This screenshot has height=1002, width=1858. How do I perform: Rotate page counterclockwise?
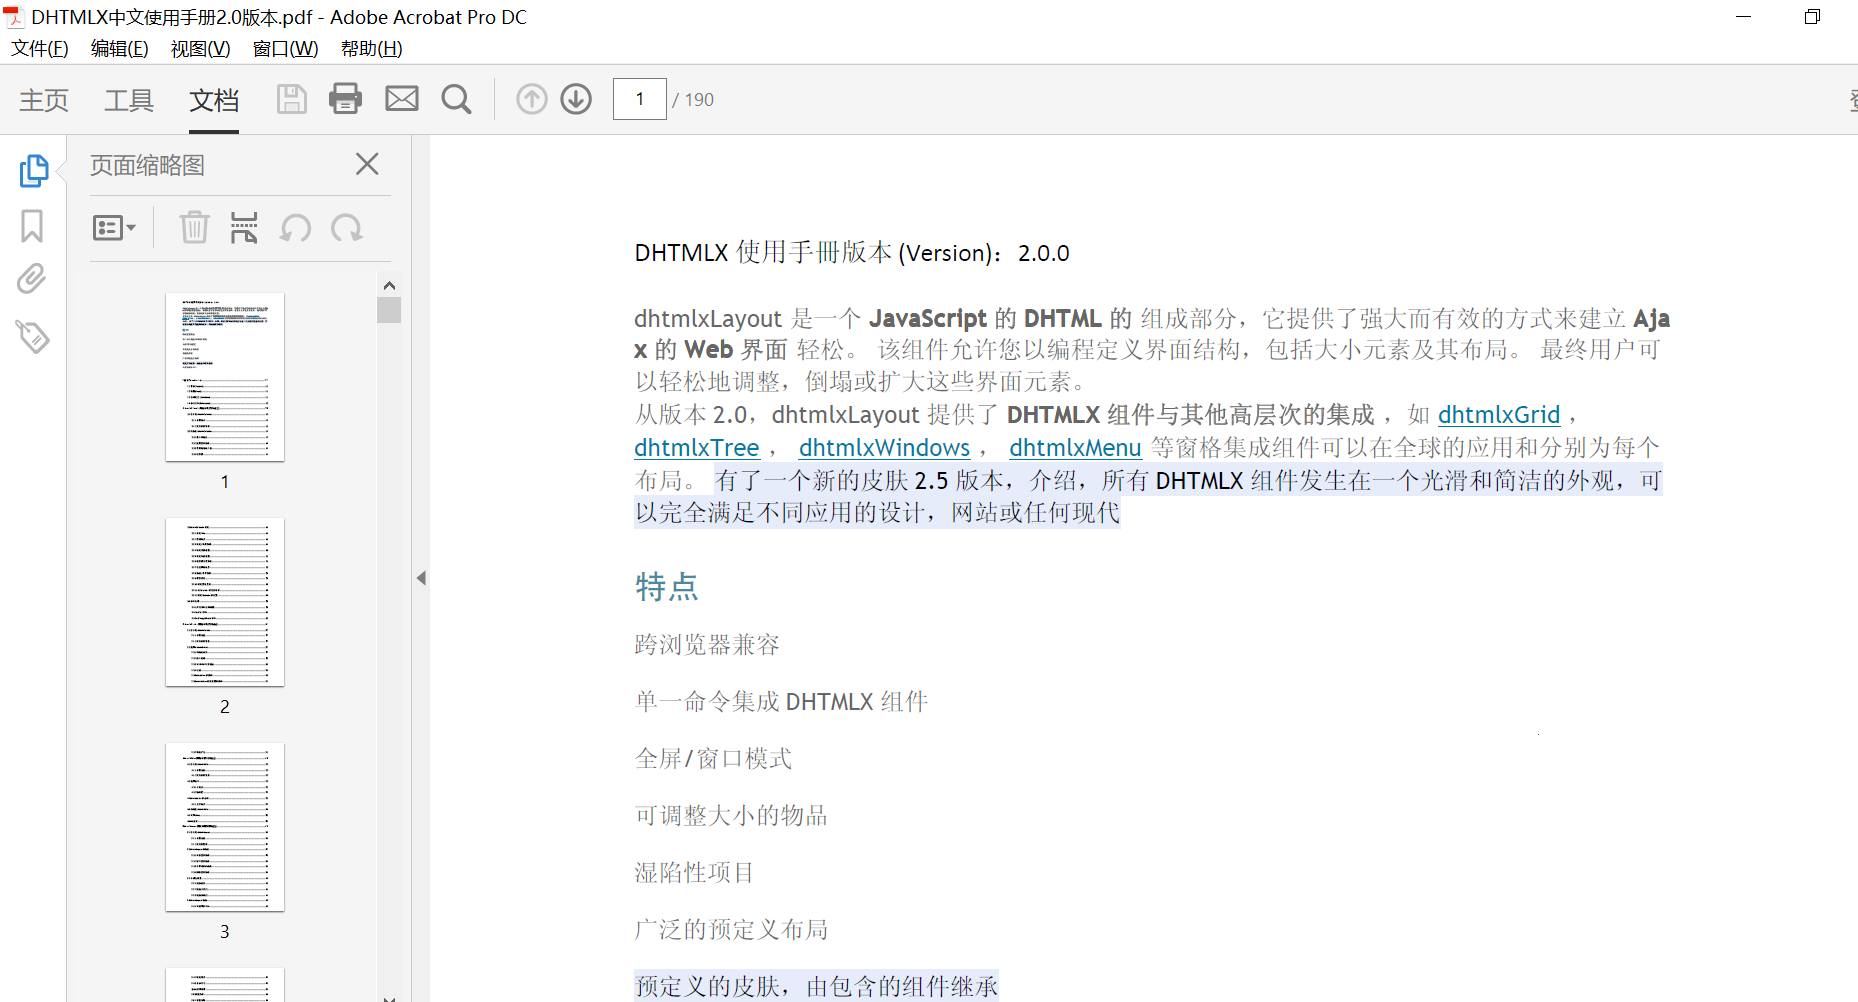(x=295, y=228)
